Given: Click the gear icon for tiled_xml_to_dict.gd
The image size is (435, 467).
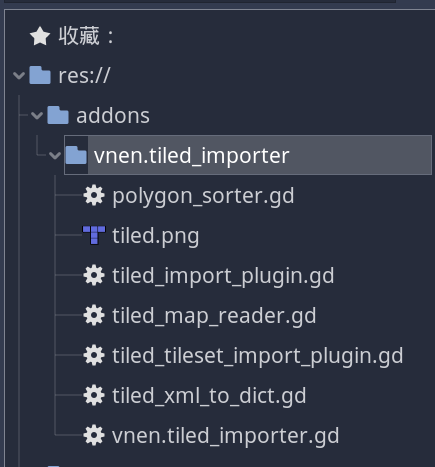Looking at the screenshot, I should [x=94, y=395].
